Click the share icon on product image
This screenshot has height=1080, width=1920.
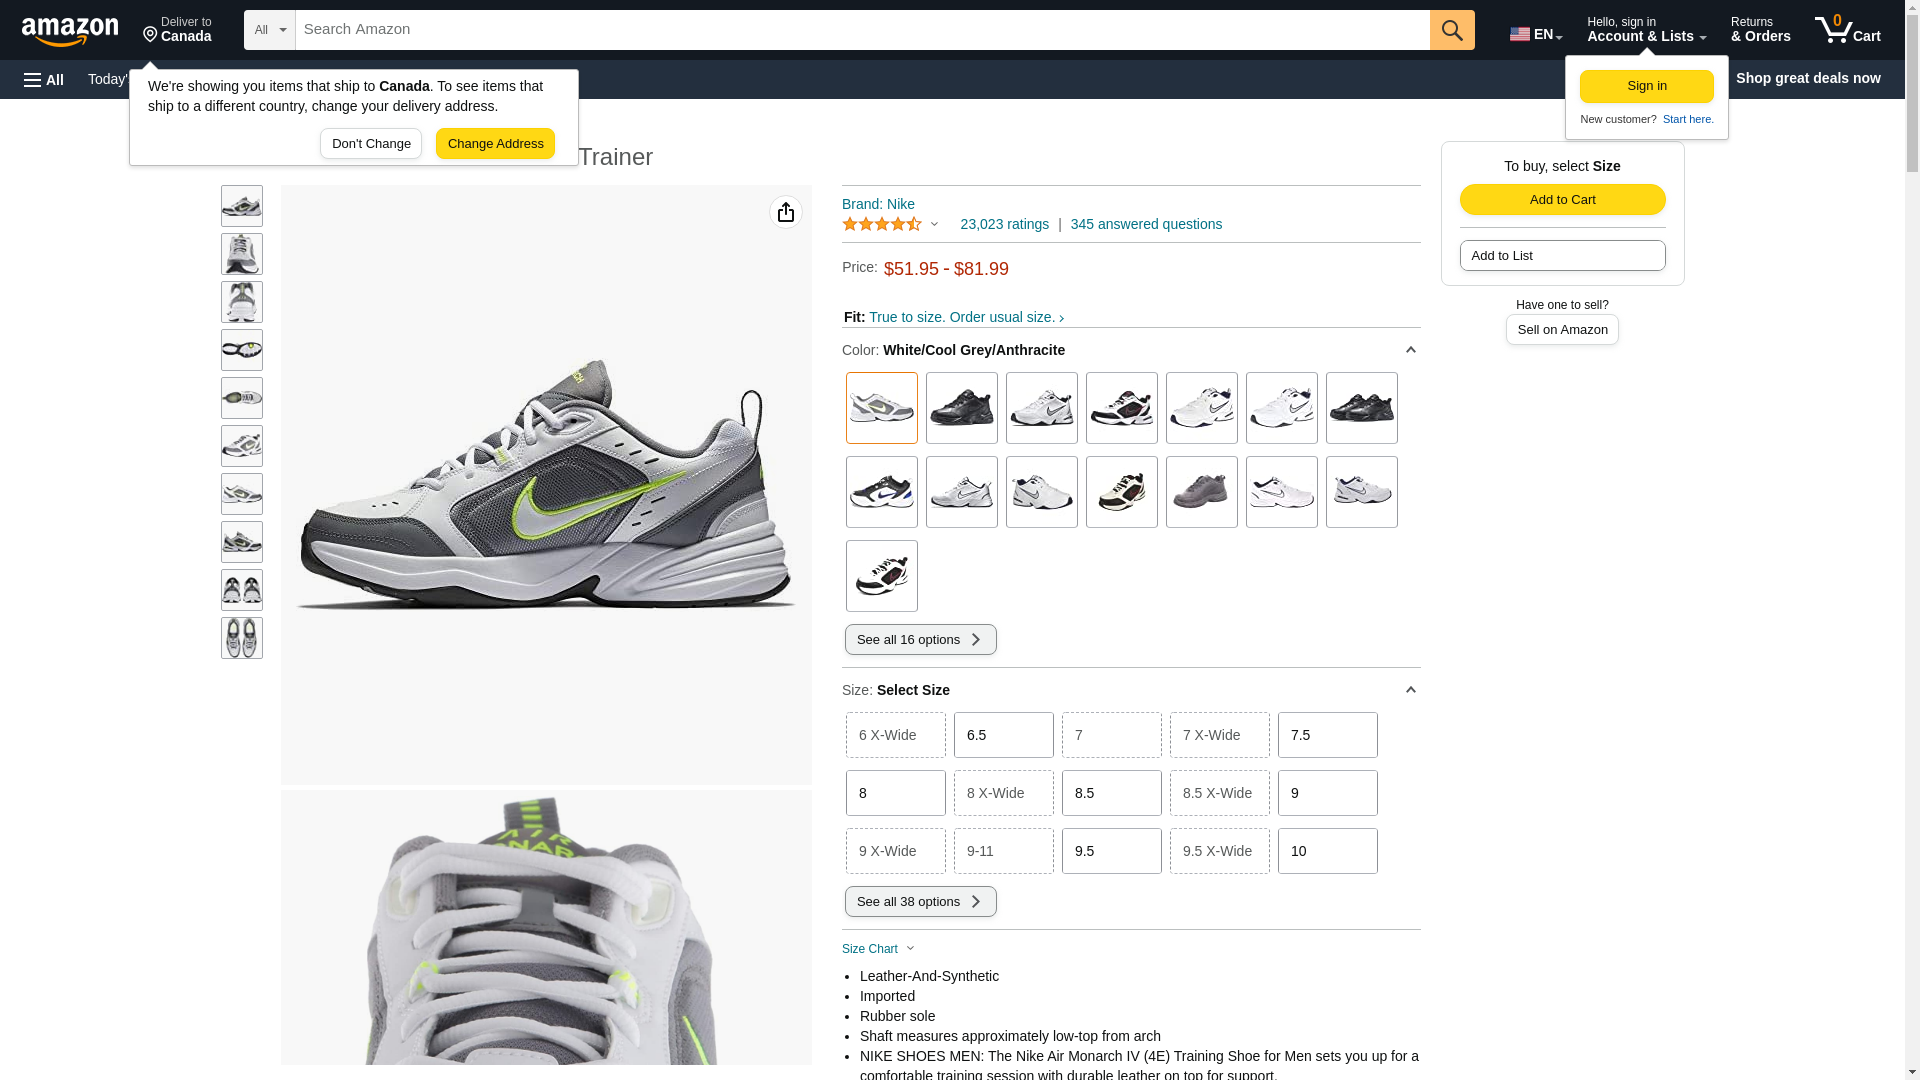click(x=786, y=212)
